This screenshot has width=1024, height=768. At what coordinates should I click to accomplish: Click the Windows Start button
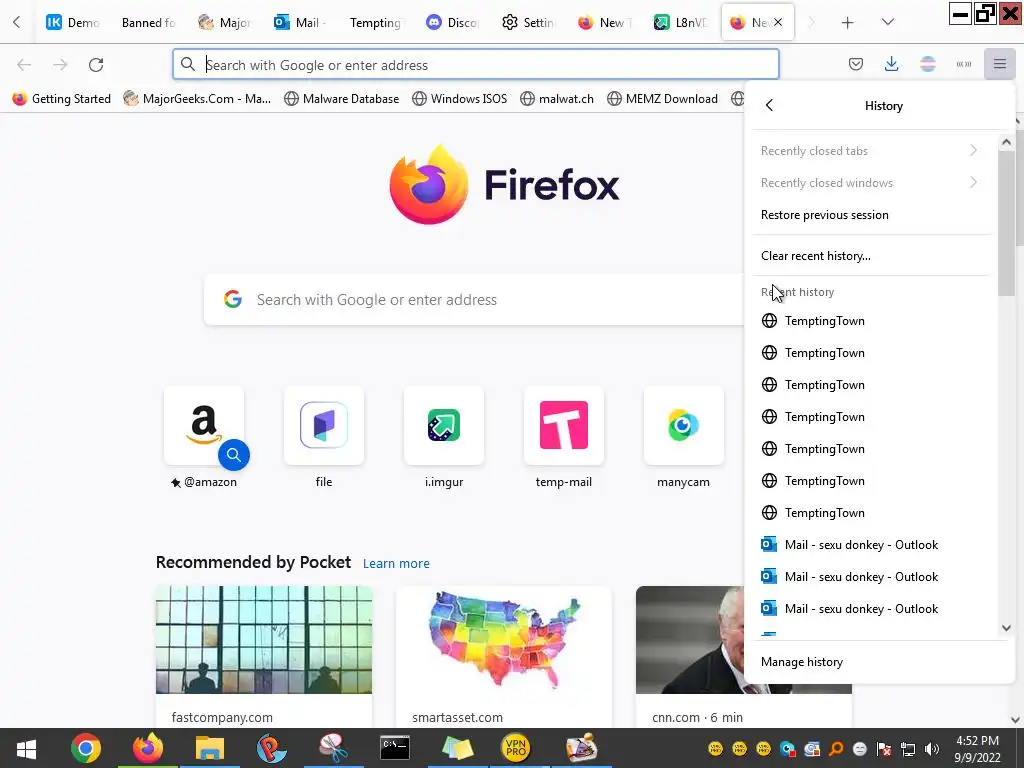(26, 748)
